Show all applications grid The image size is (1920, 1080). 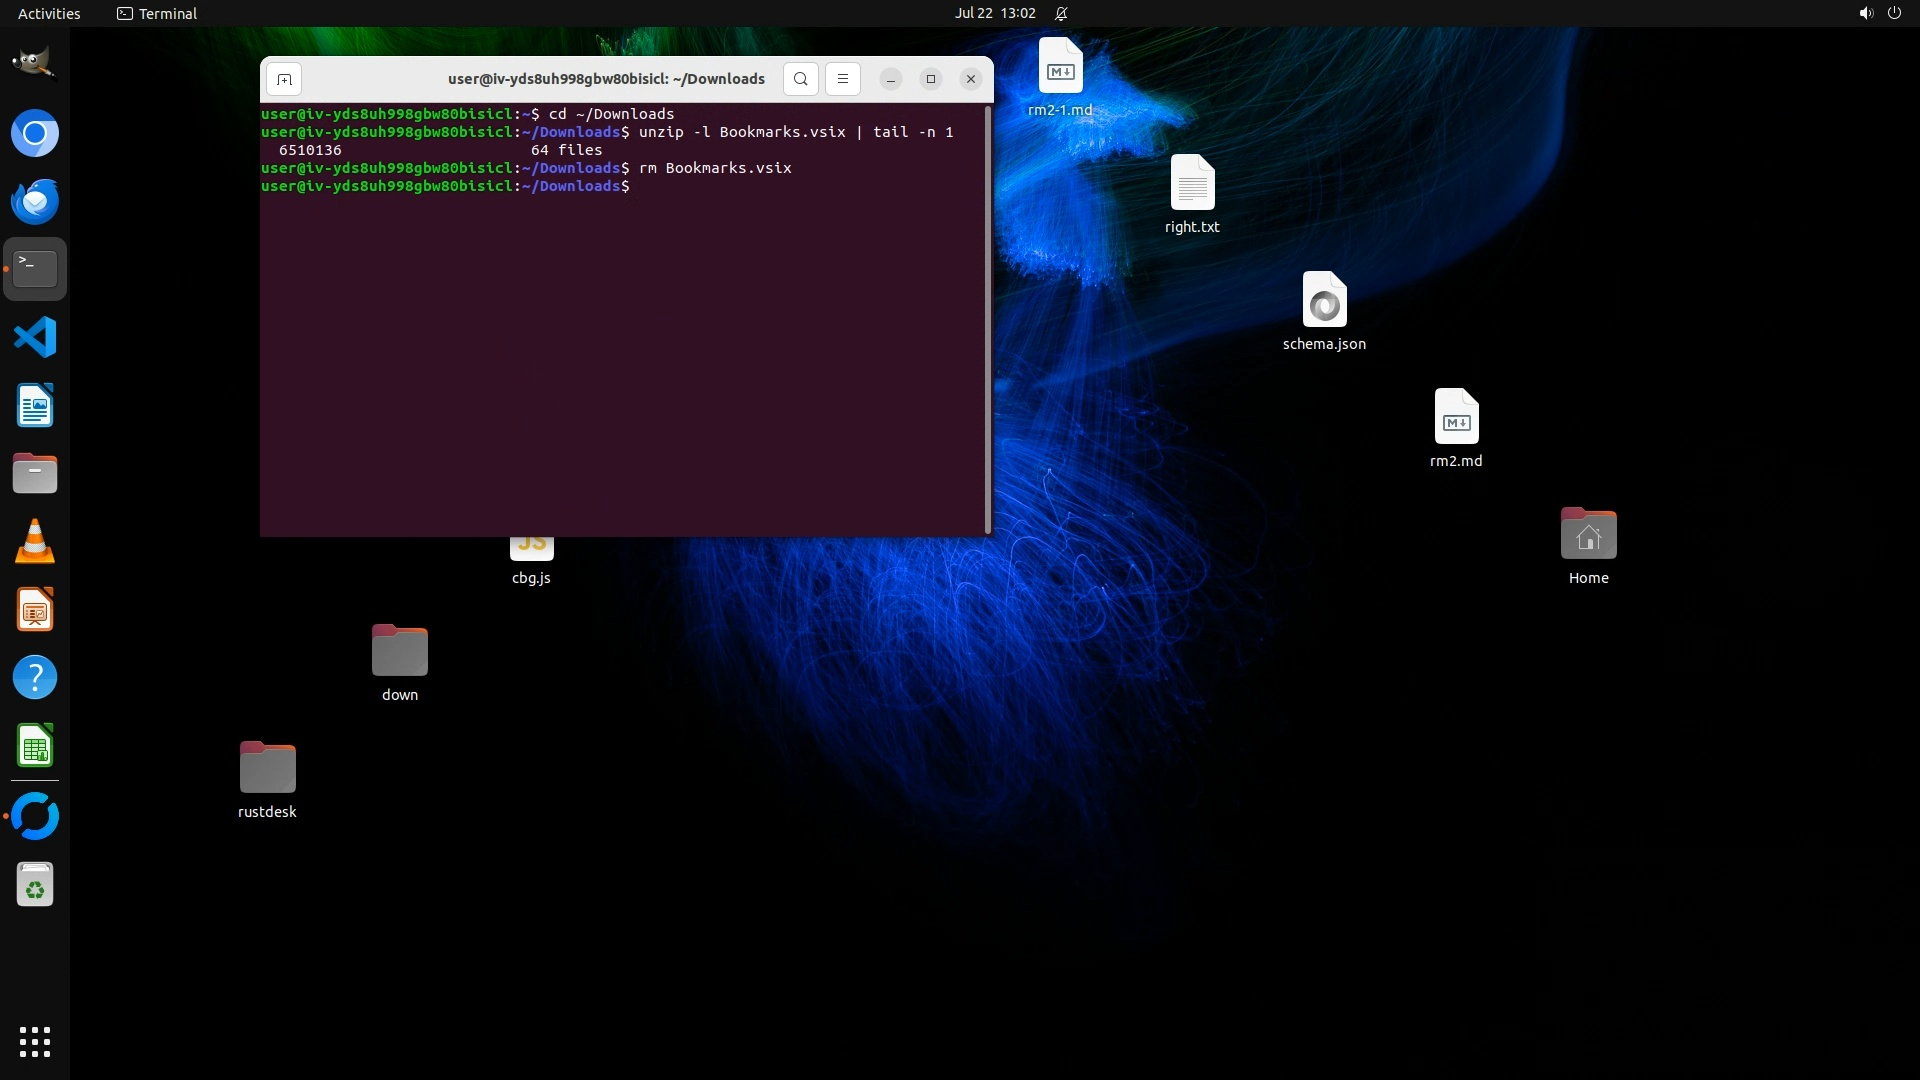35,1042
